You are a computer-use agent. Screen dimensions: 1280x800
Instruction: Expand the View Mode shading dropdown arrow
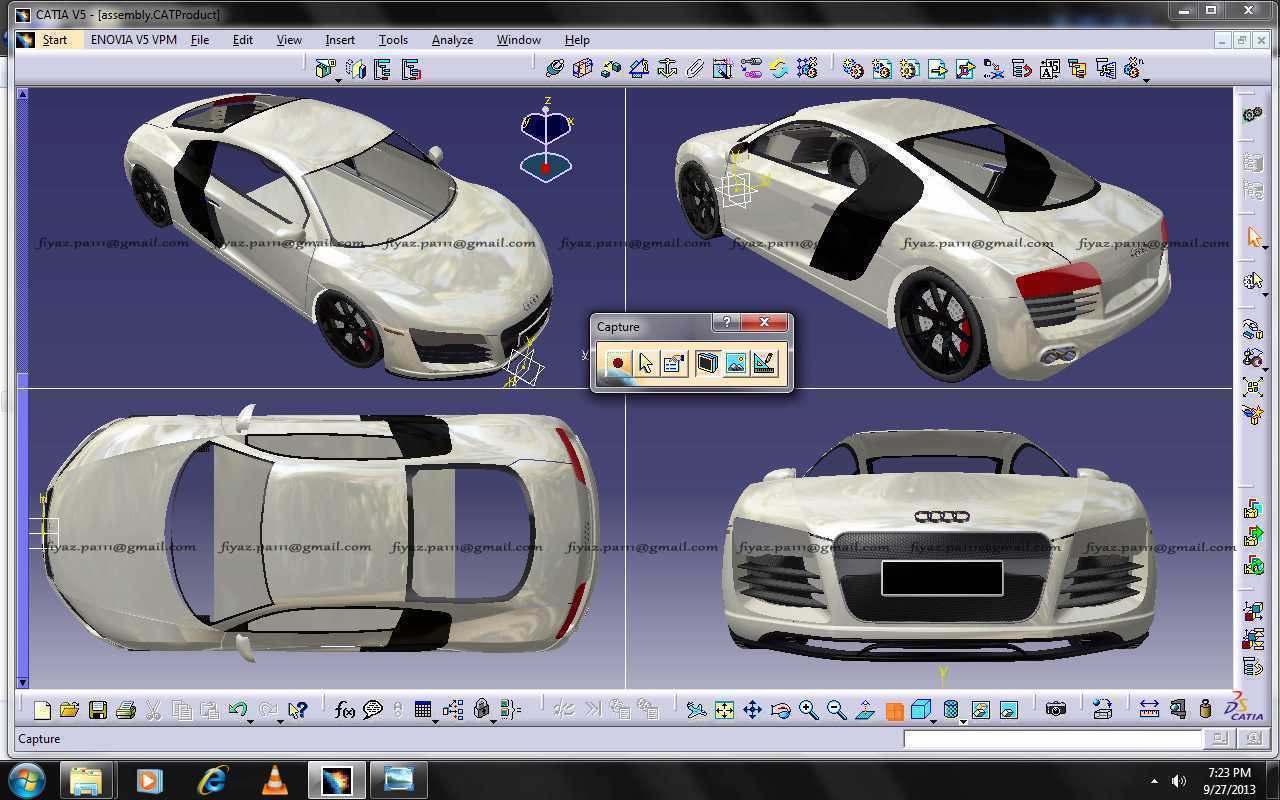click(x=962, y=720)
